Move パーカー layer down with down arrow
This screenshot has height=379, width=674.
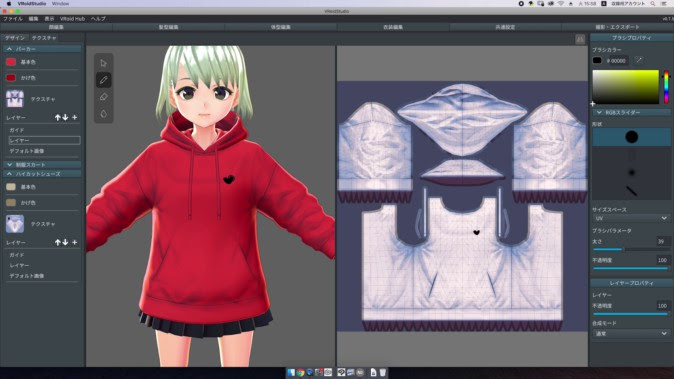pos(65,117)
